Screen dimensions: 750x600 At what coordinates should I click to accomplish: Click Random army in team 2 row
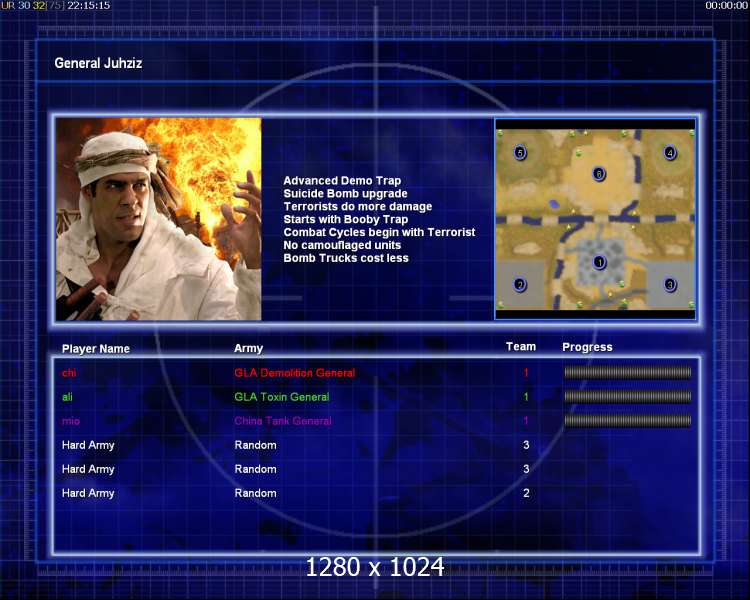coord(255,493)
